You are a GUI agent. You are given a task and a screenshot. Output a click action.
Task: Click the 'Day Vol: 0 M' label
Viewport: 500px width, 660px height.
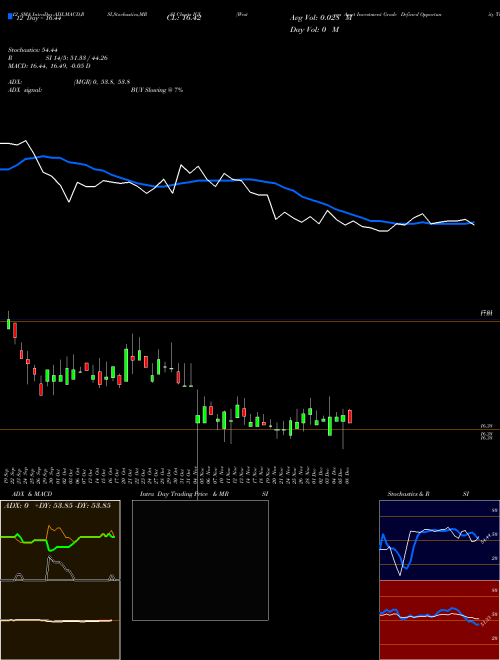point(314,29)
